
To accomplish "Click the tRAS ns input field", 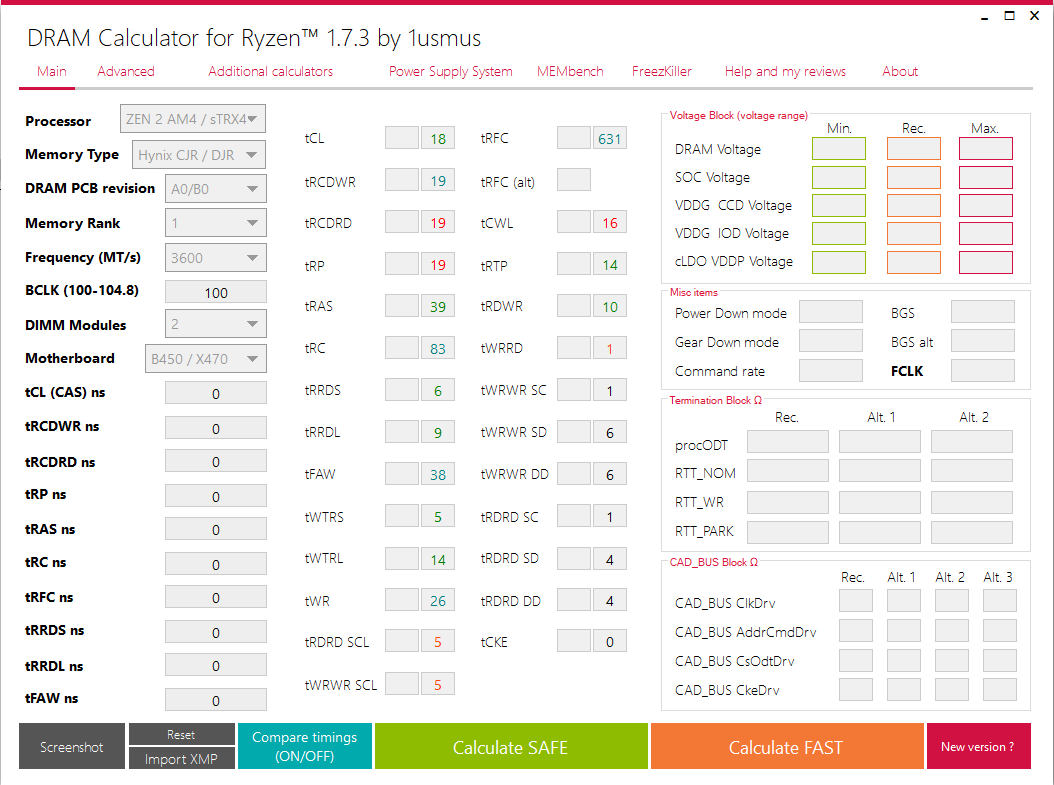I will click(x=216, y=530).
